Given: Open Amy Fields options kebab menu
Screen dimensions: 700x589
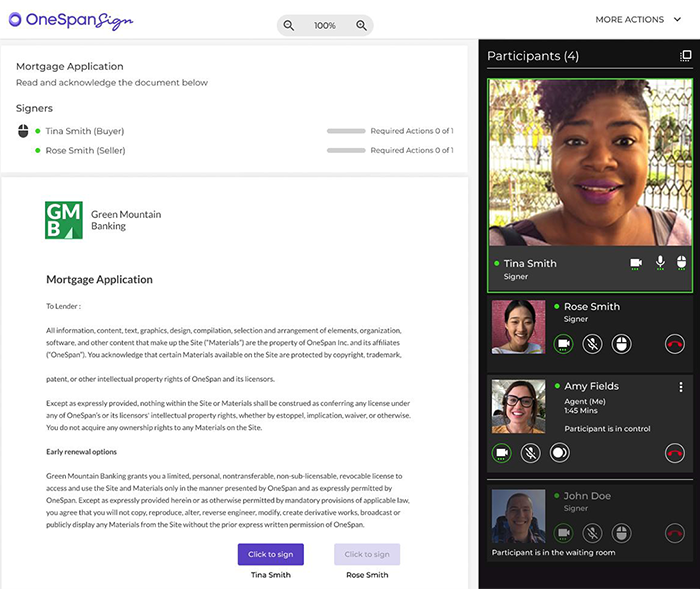Looking at the screenshot, I should click(x=681, y=387).
